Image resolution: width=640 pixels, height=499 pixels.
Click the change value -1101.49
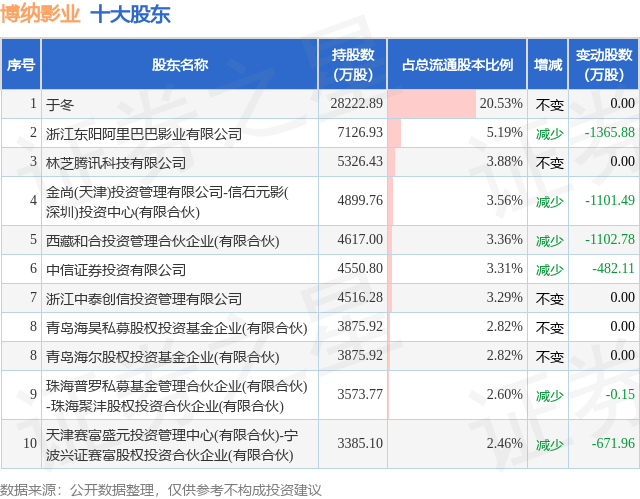tap(609, 200)
